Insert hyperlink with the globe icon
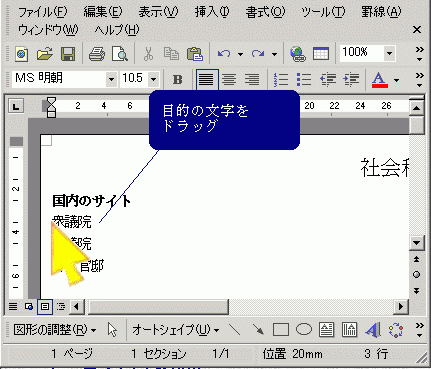Image resolution: width=431 pixels, height=369 pixels. coord(298,53)
